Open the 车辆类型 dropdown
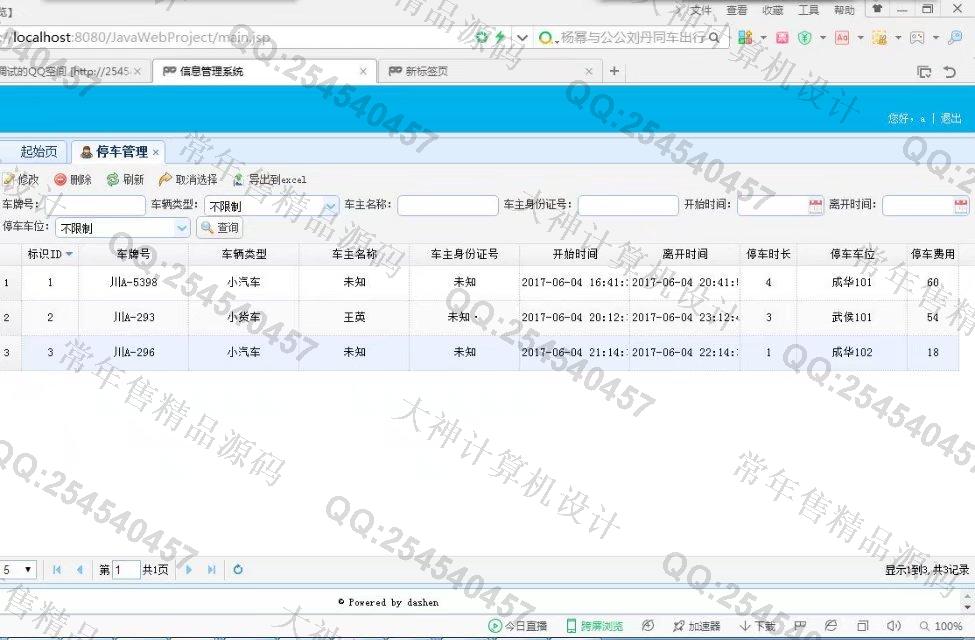The image size is (975, 640). (x=331, y=206)
